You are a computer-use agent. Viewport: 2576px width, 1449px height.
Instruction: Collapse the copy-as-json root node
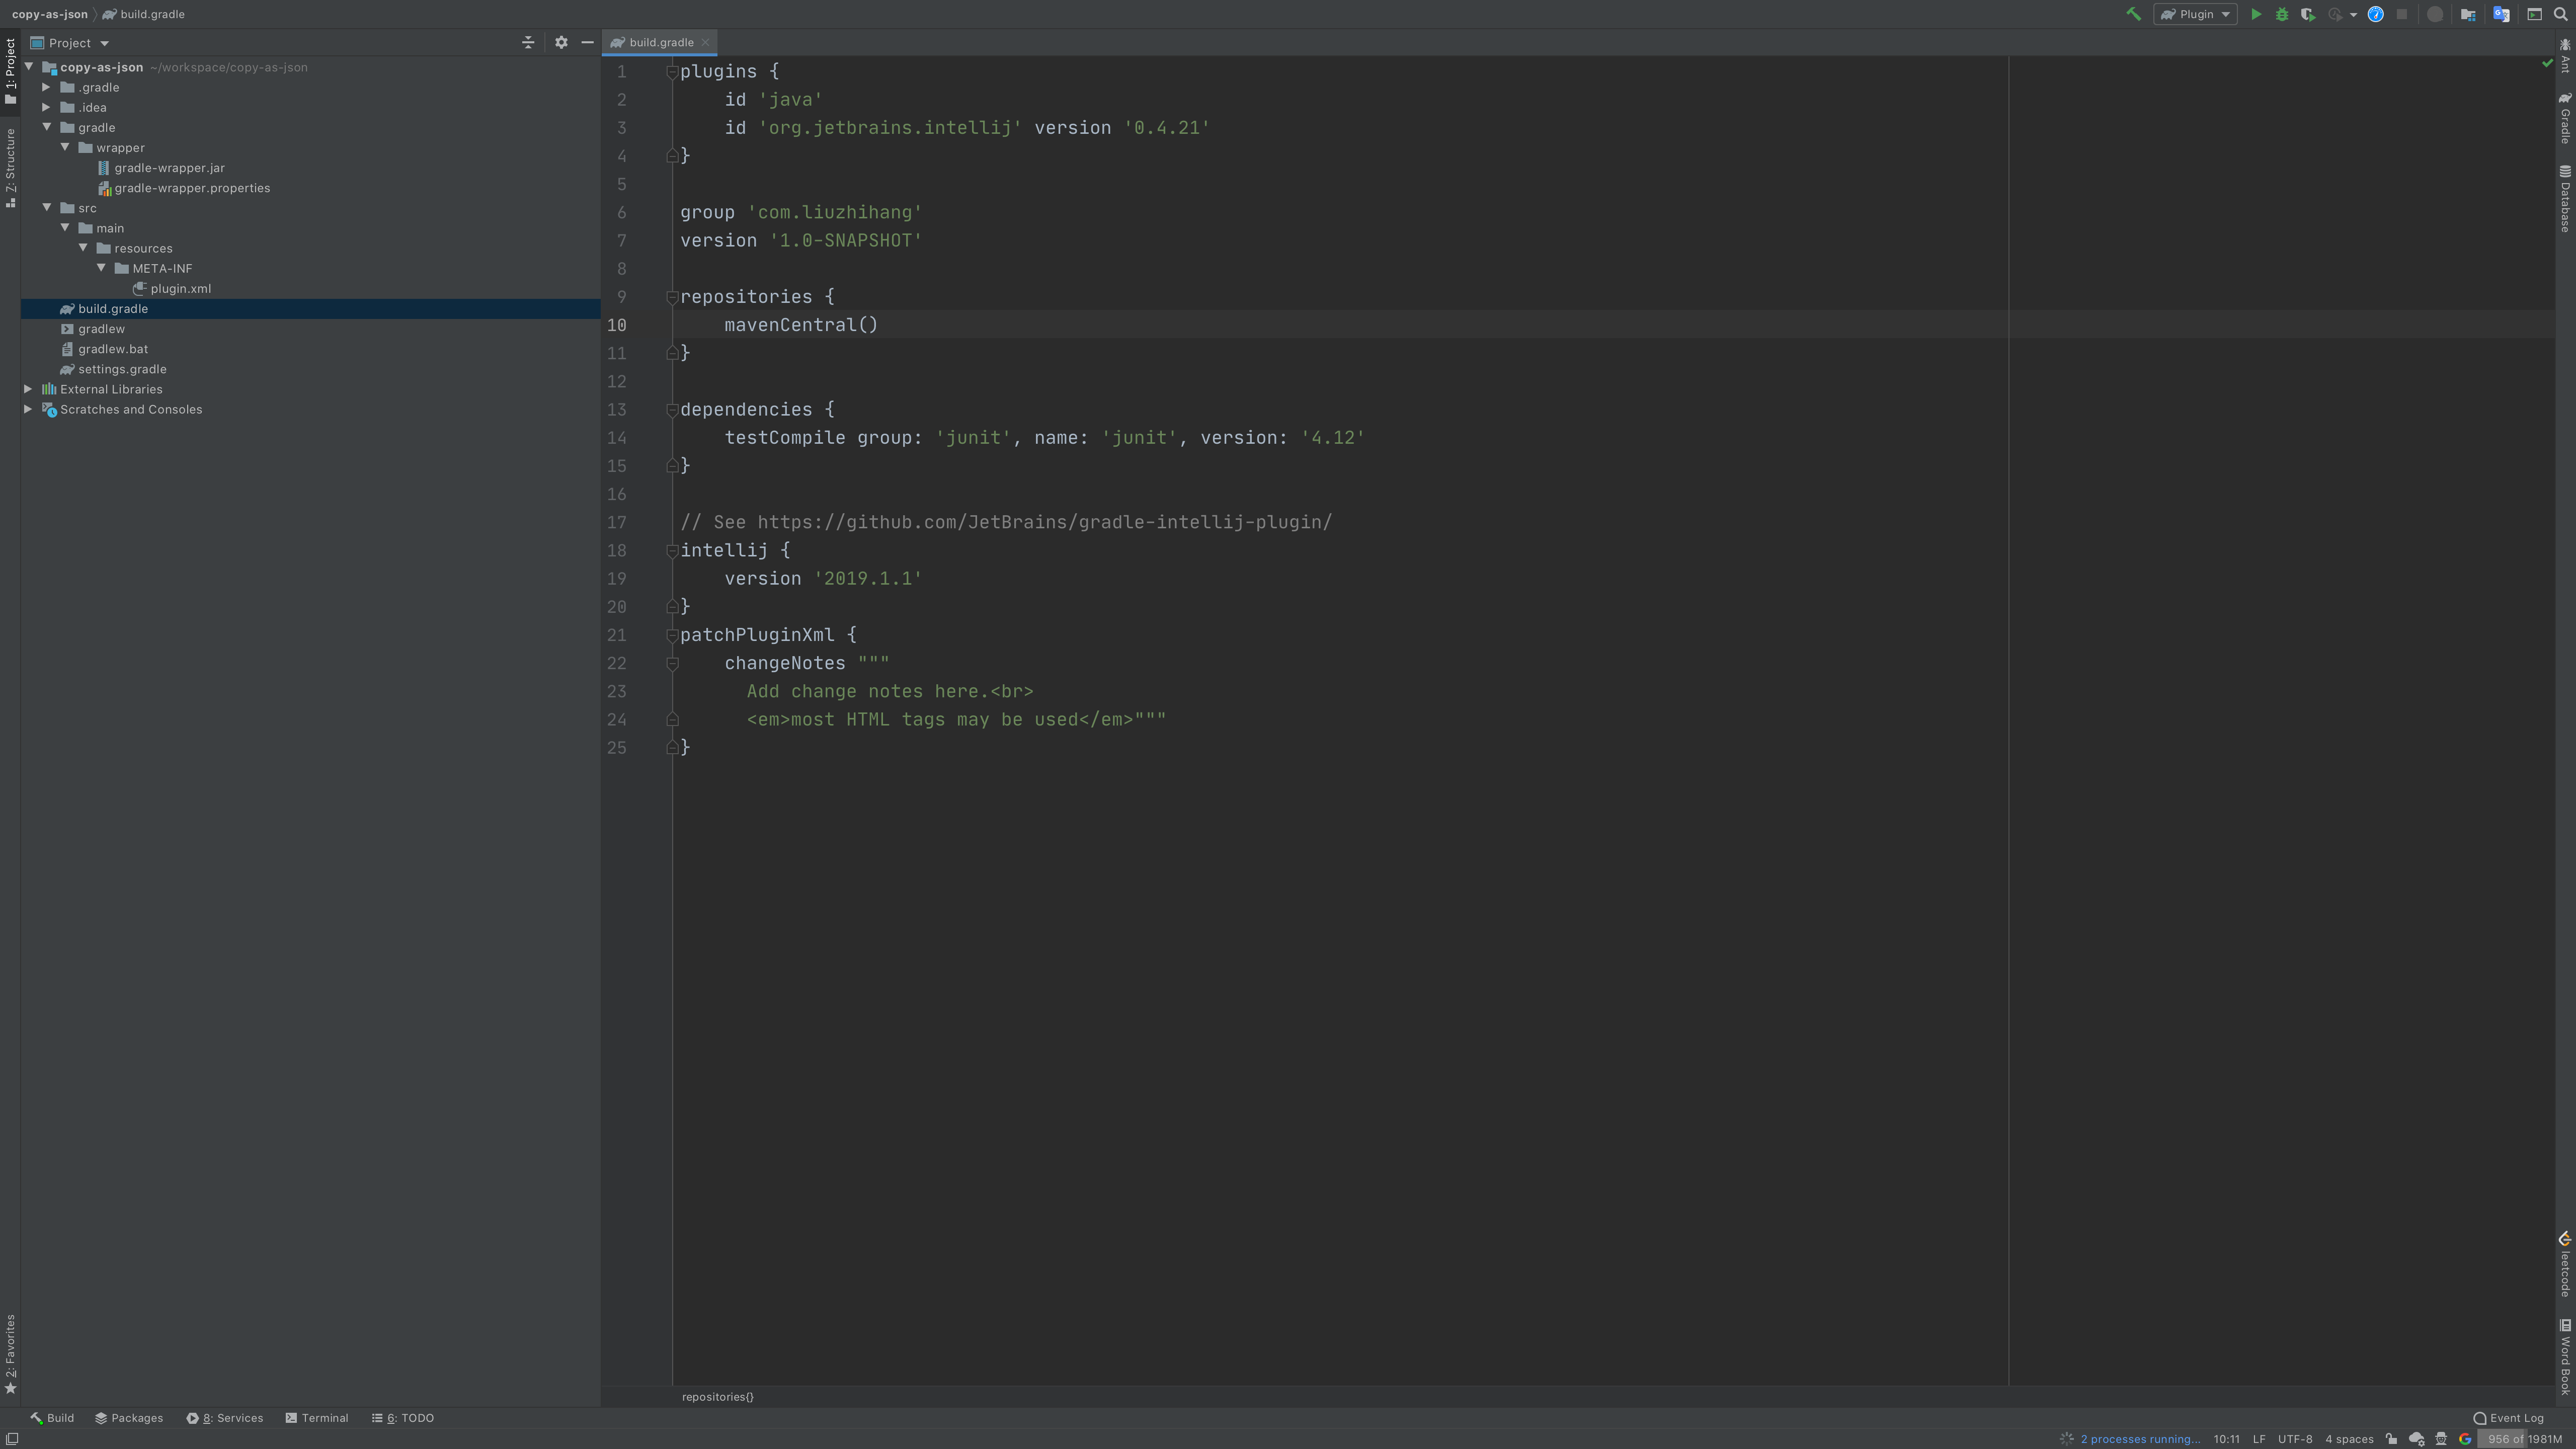click(x=29, y=67)
